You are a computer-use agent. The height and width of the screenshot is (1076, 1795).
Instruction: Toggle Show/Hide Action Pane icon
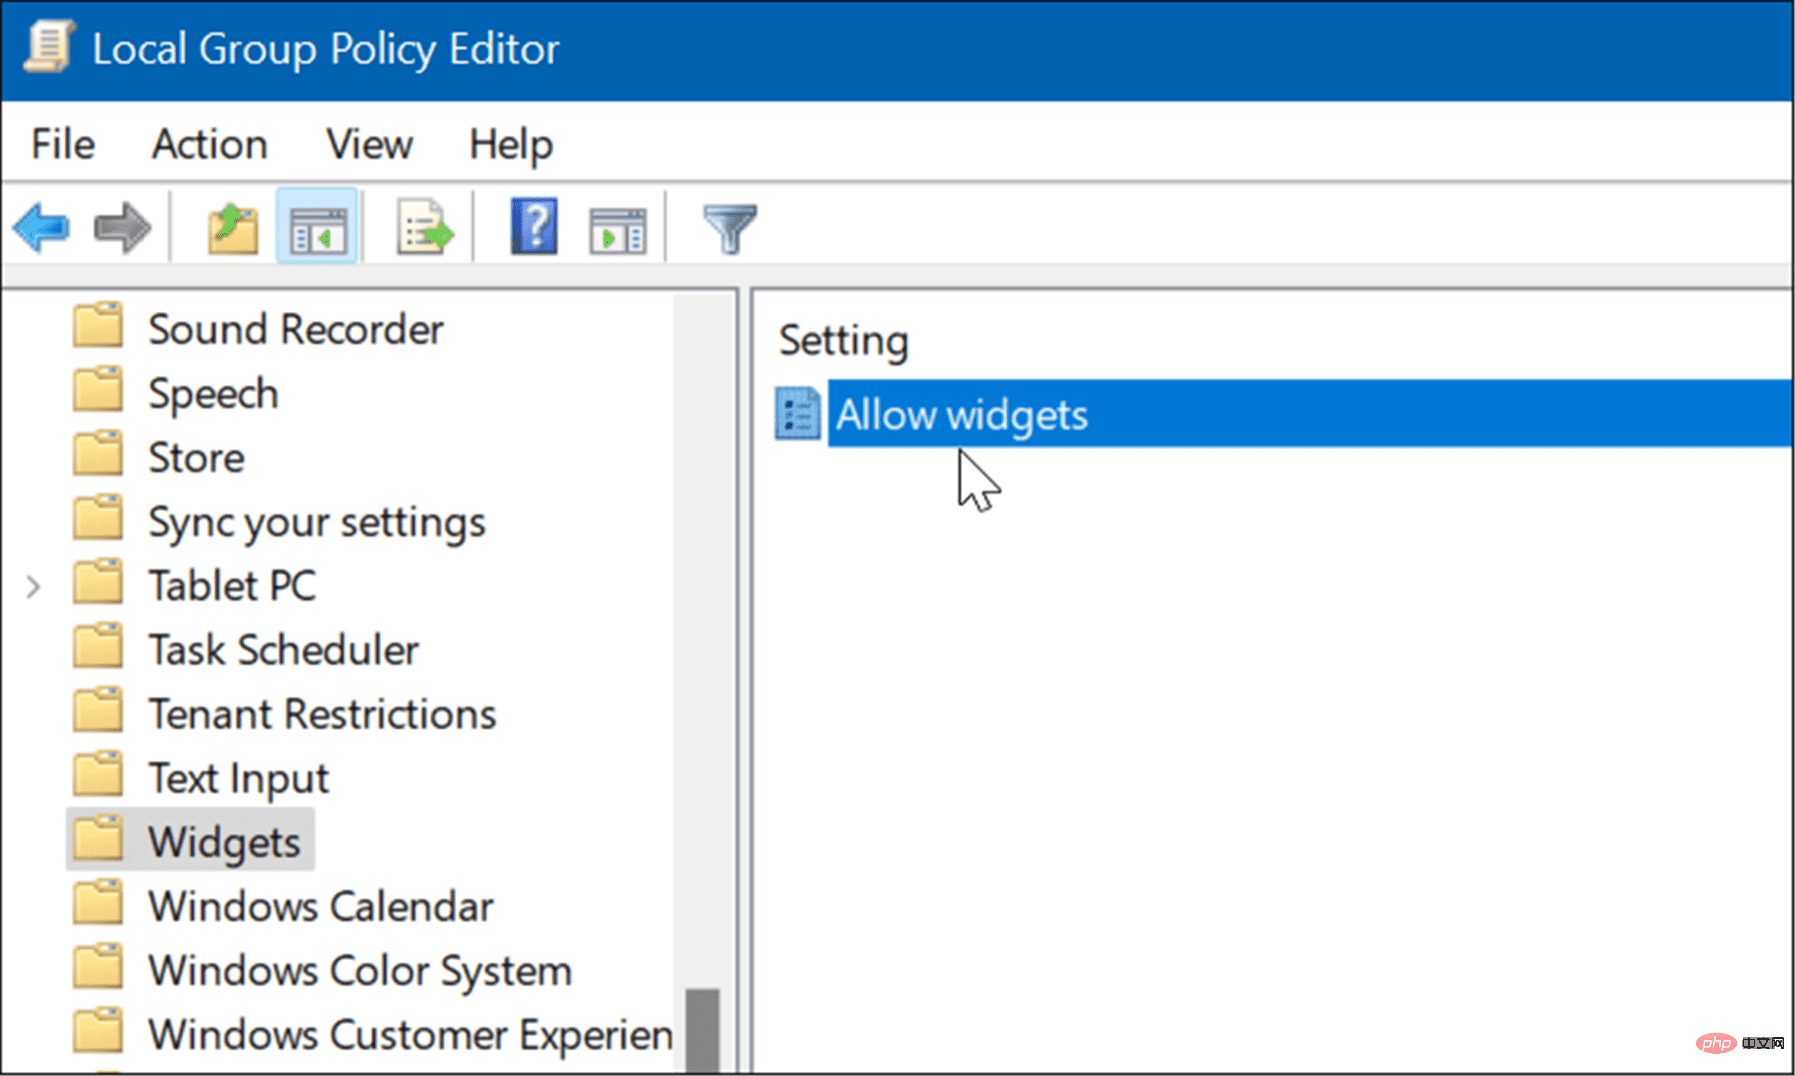tap(618, 230)
